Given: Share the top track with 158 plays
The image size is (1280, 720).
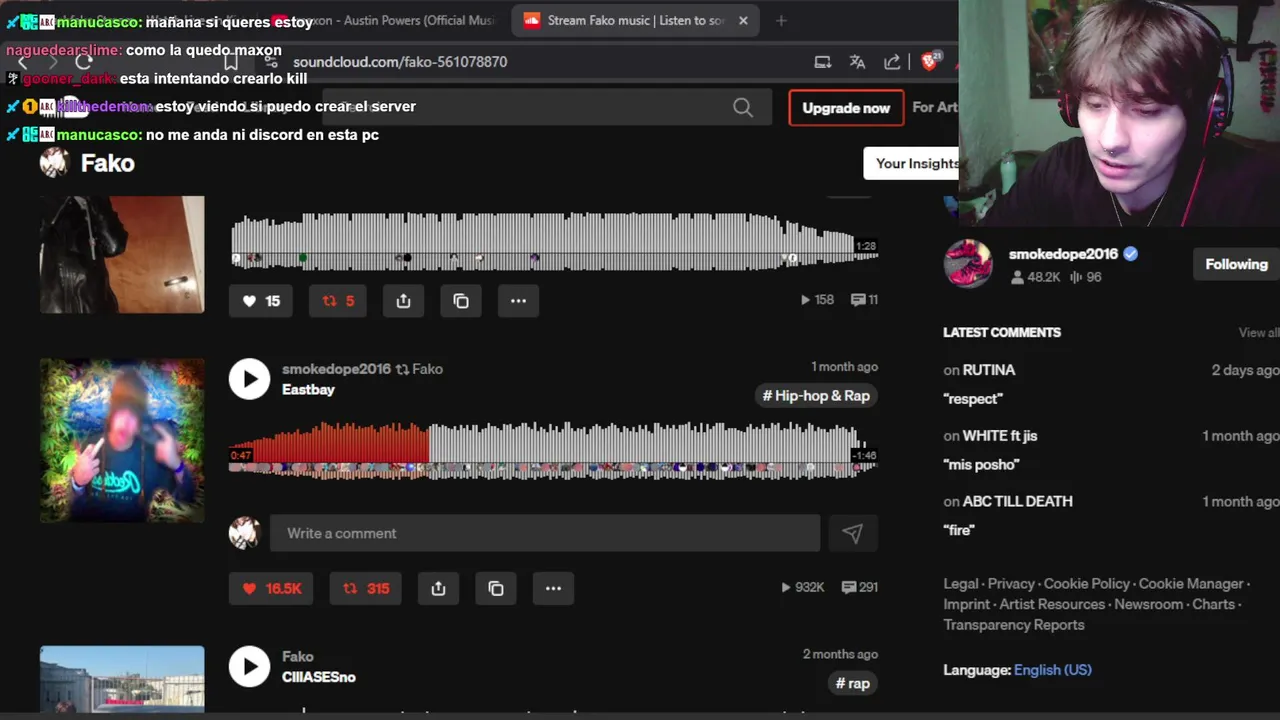Looking at the screenshot, I should point(403,301).
